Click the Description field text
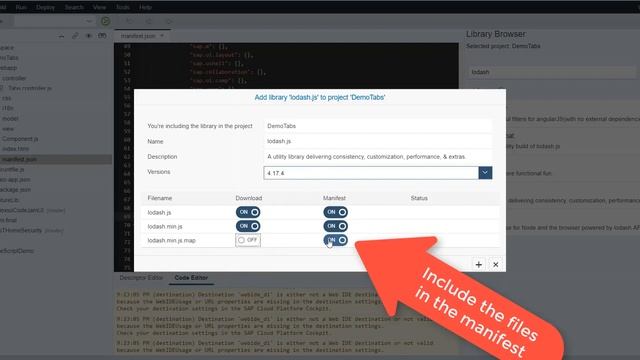This screenshot has height=360, width=640. click(378, 157)
